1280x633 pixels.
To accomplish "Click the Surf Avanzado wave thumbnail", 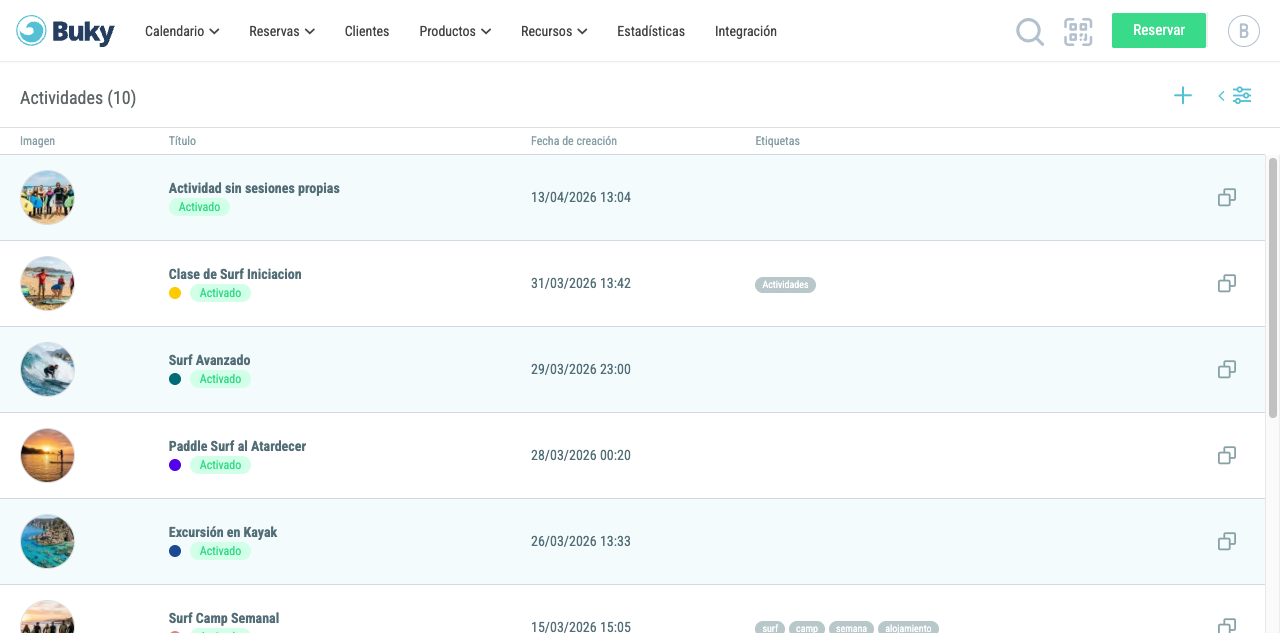I will (47, 369).
